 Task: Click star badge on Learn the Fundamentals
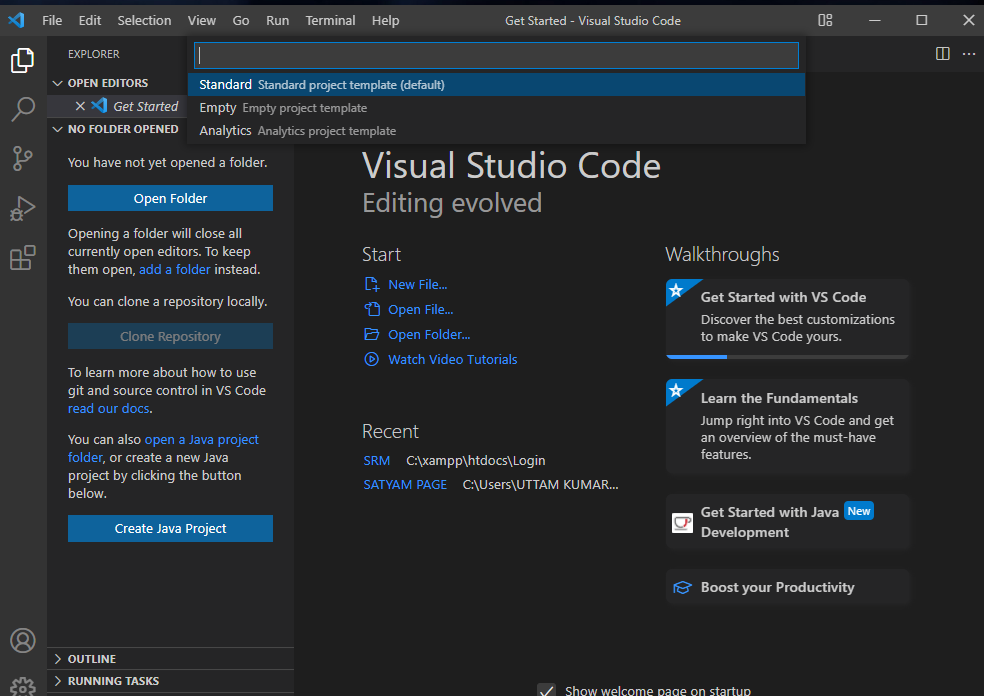(x=676, y=390)
